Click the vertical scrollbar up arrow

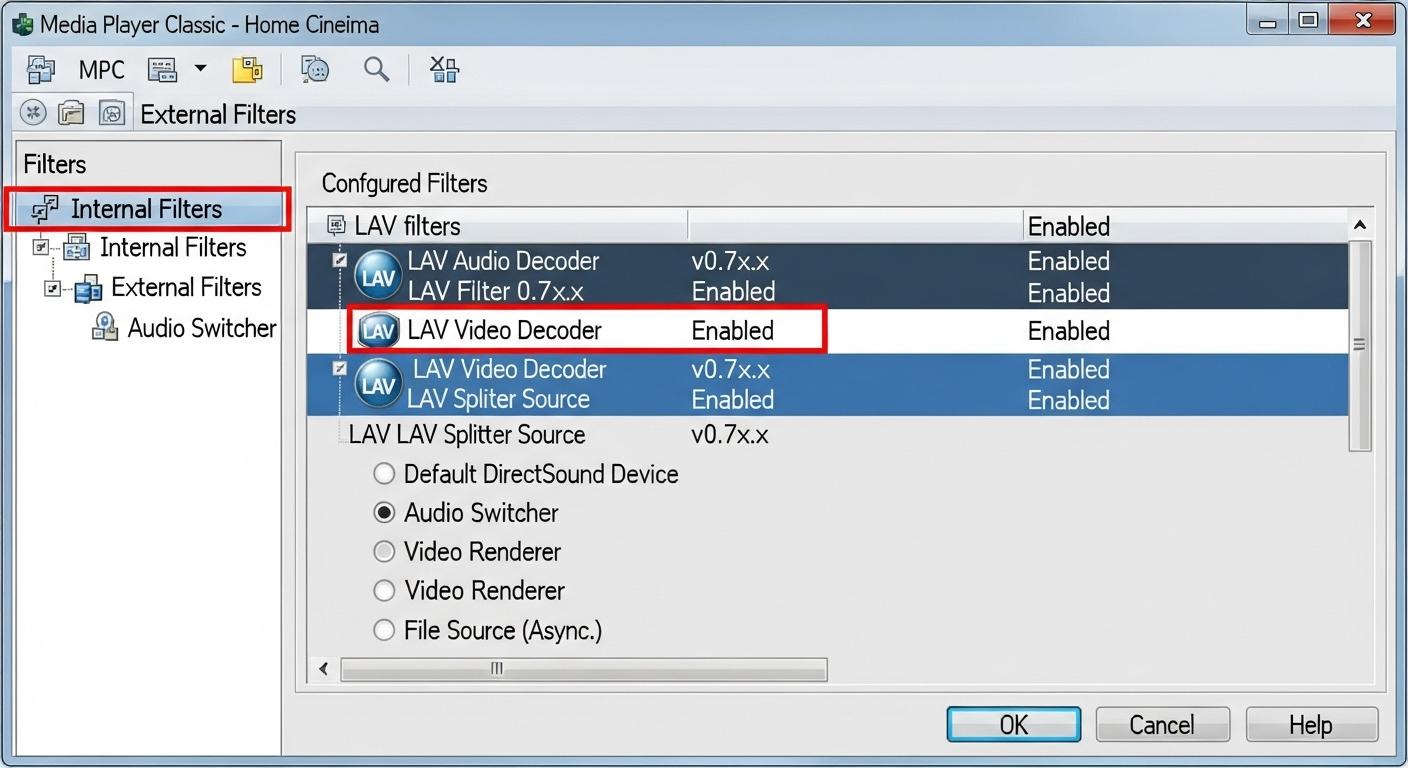click(1359, 226)
